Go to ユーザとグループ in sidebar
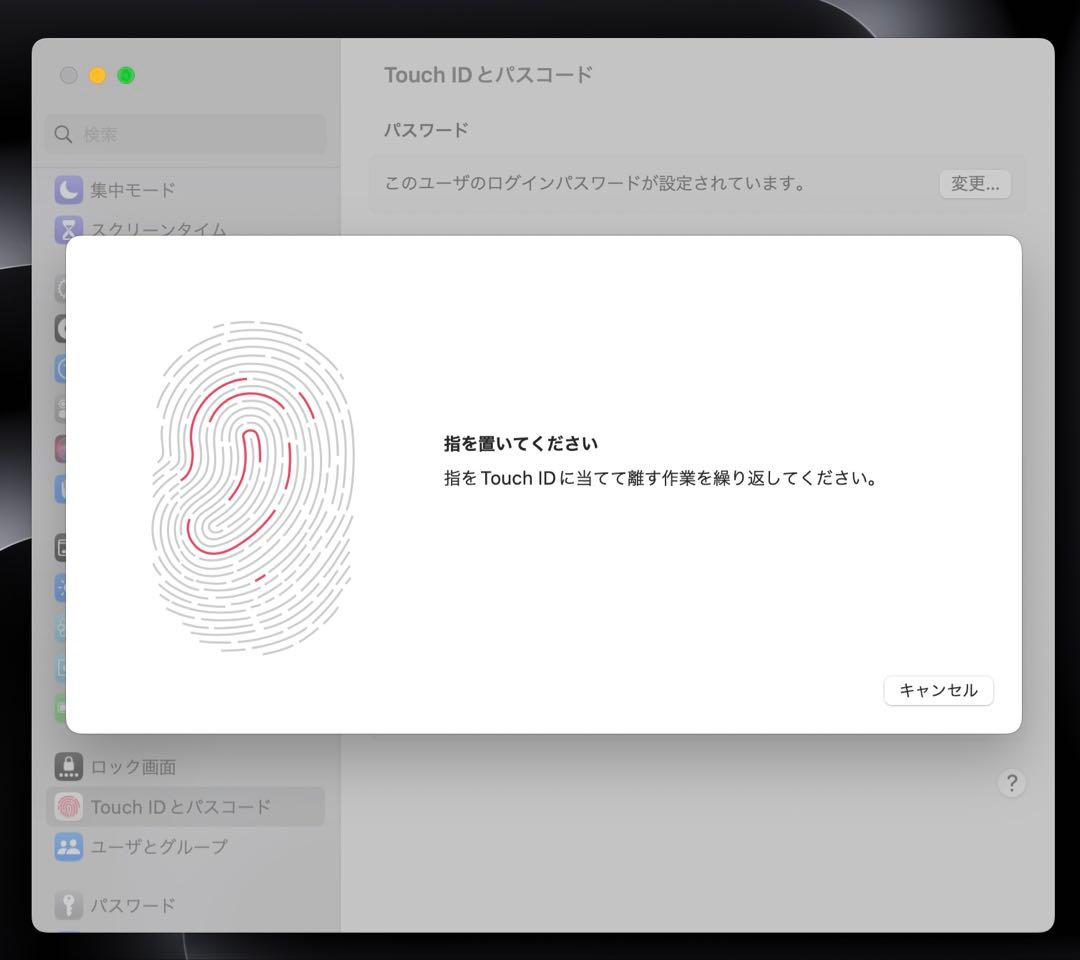1080x960 pixels. click(159, 846)
